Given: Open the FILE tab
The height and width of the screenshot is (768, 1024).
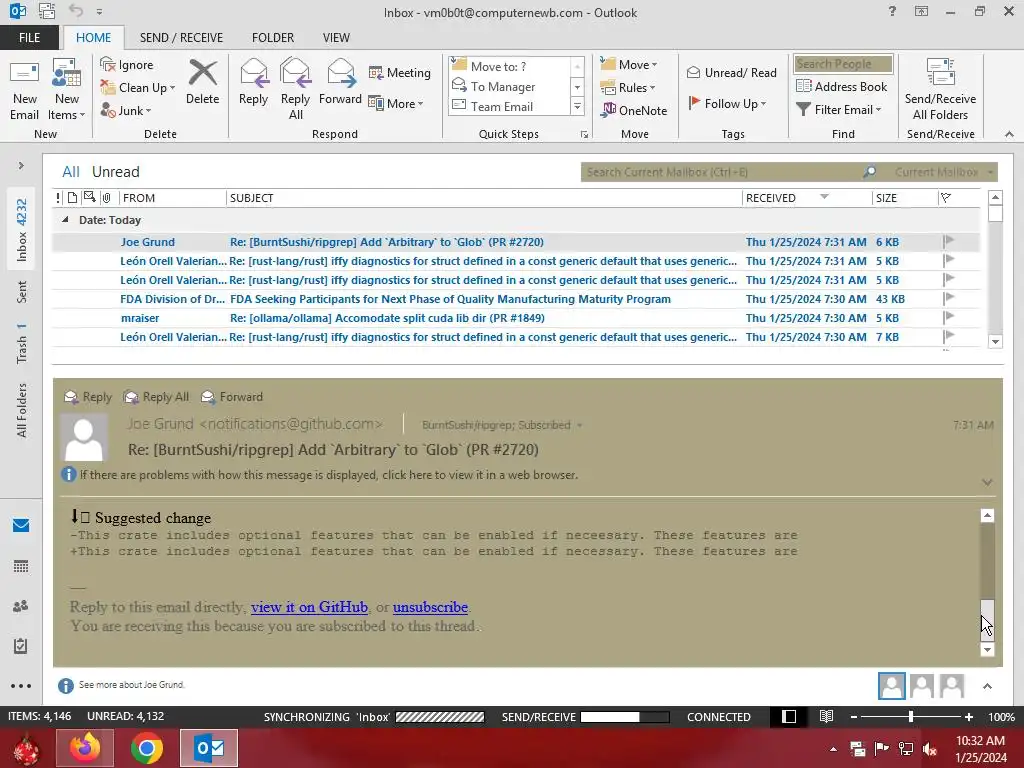Looking at the screenshot, I should pyautogui.click(x=29, y=38).
